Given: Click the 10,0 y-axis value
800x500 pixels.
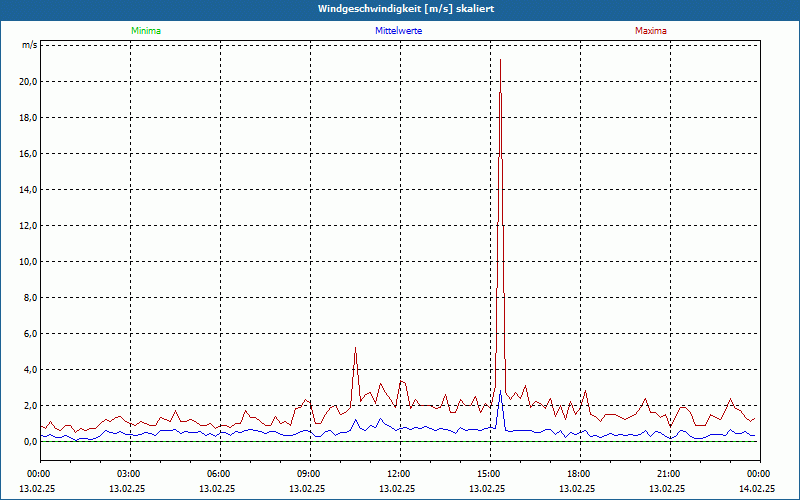Looking at the screenshot, I should coord(29,262).
